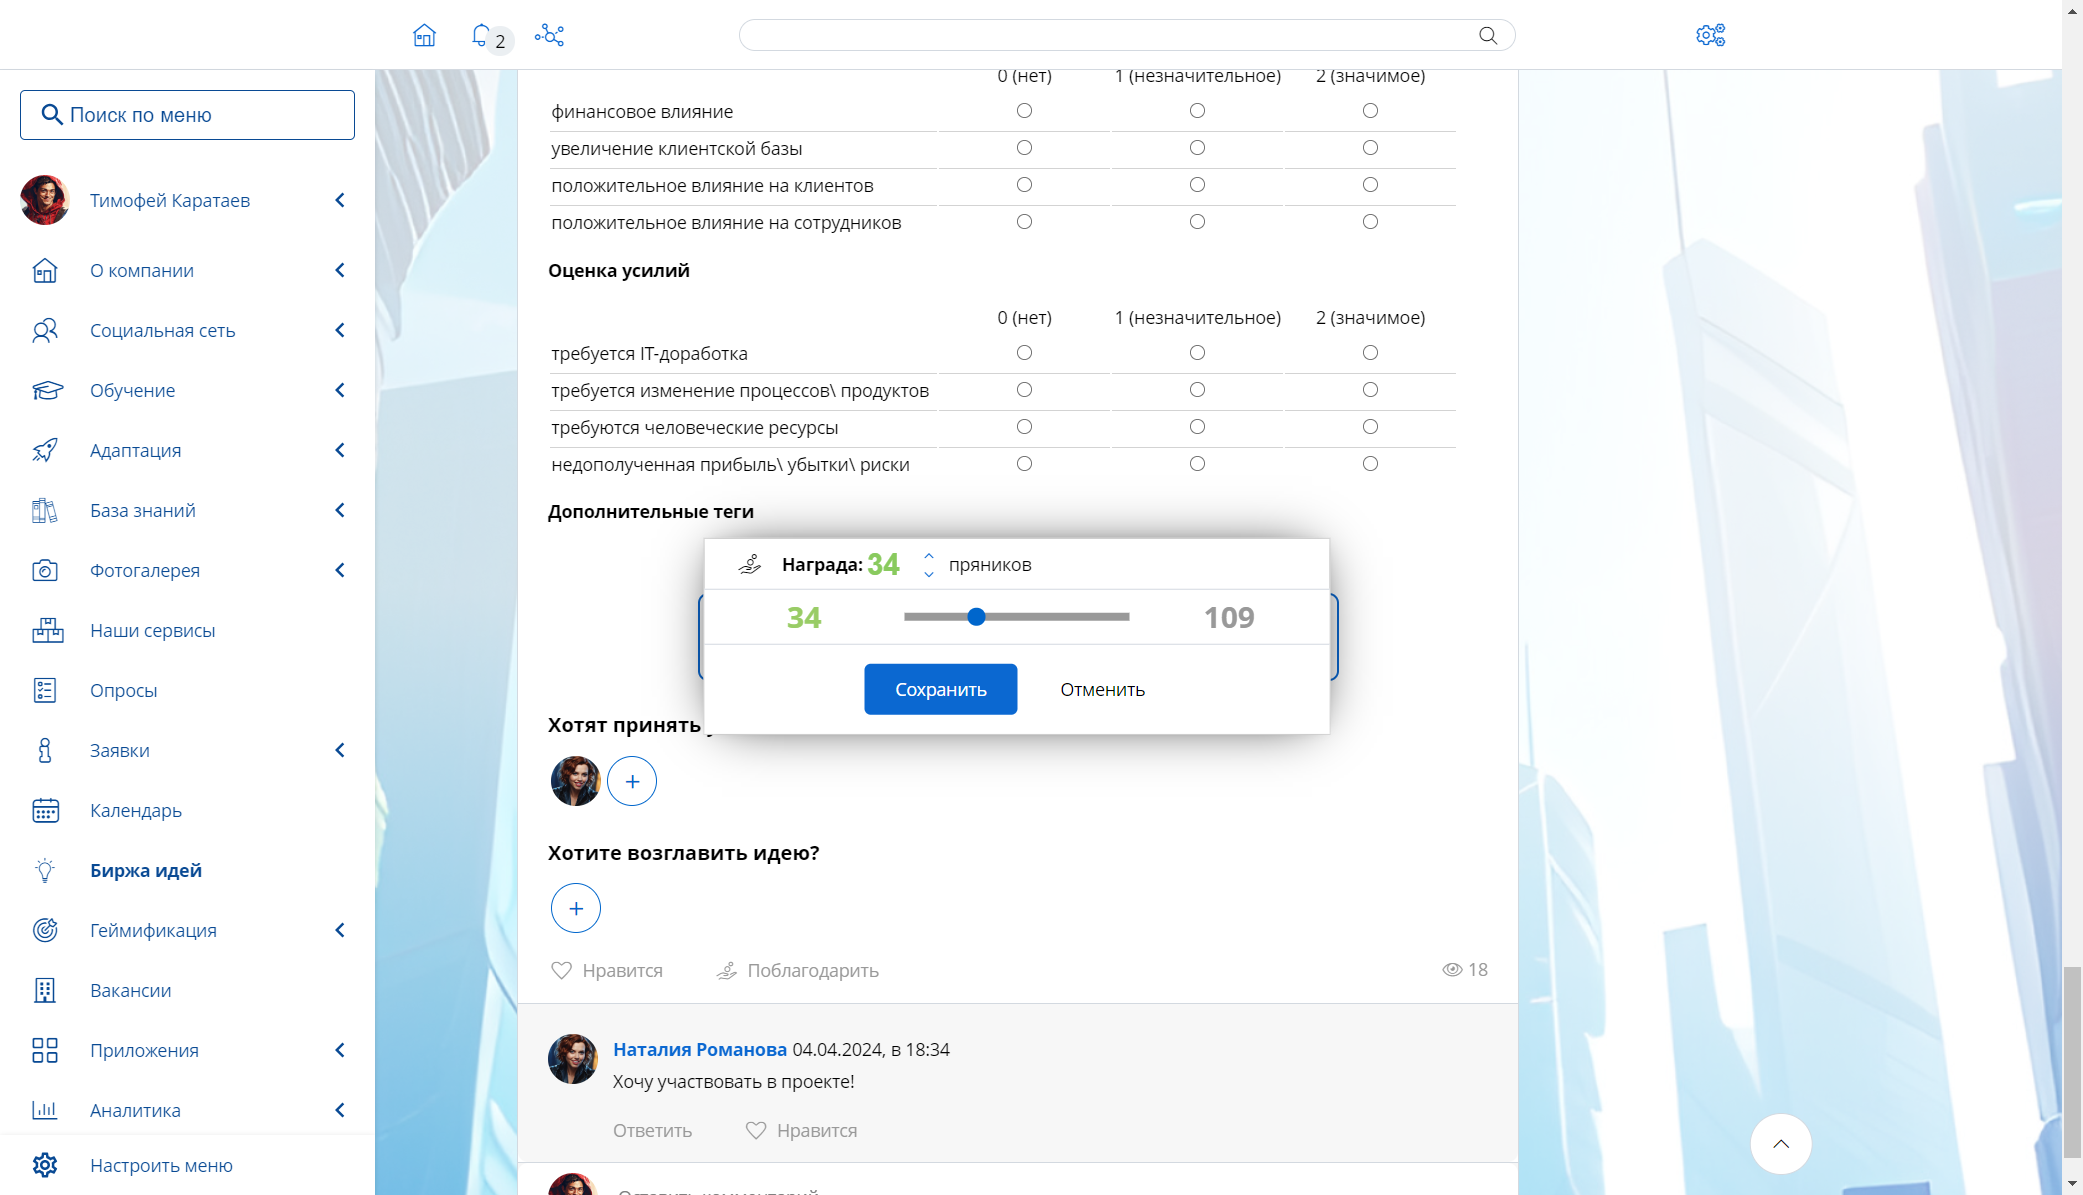
Task: Open Календарь in the sidebar
Action: 136,810
